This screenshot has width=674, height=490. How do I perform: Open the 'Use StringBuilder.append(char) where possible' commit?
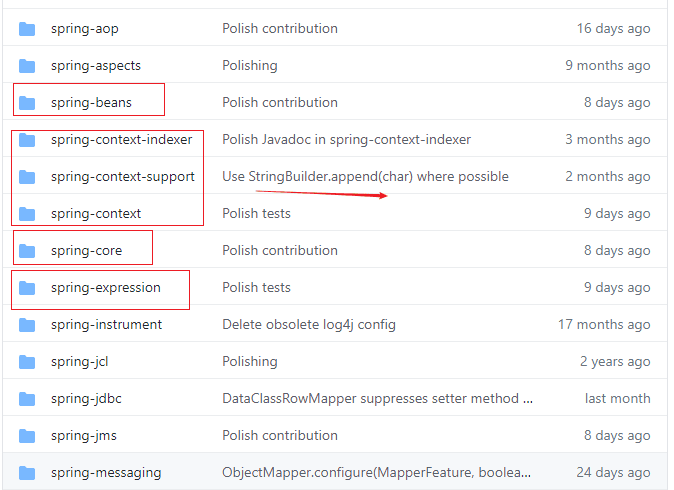(x=365, y=177)
